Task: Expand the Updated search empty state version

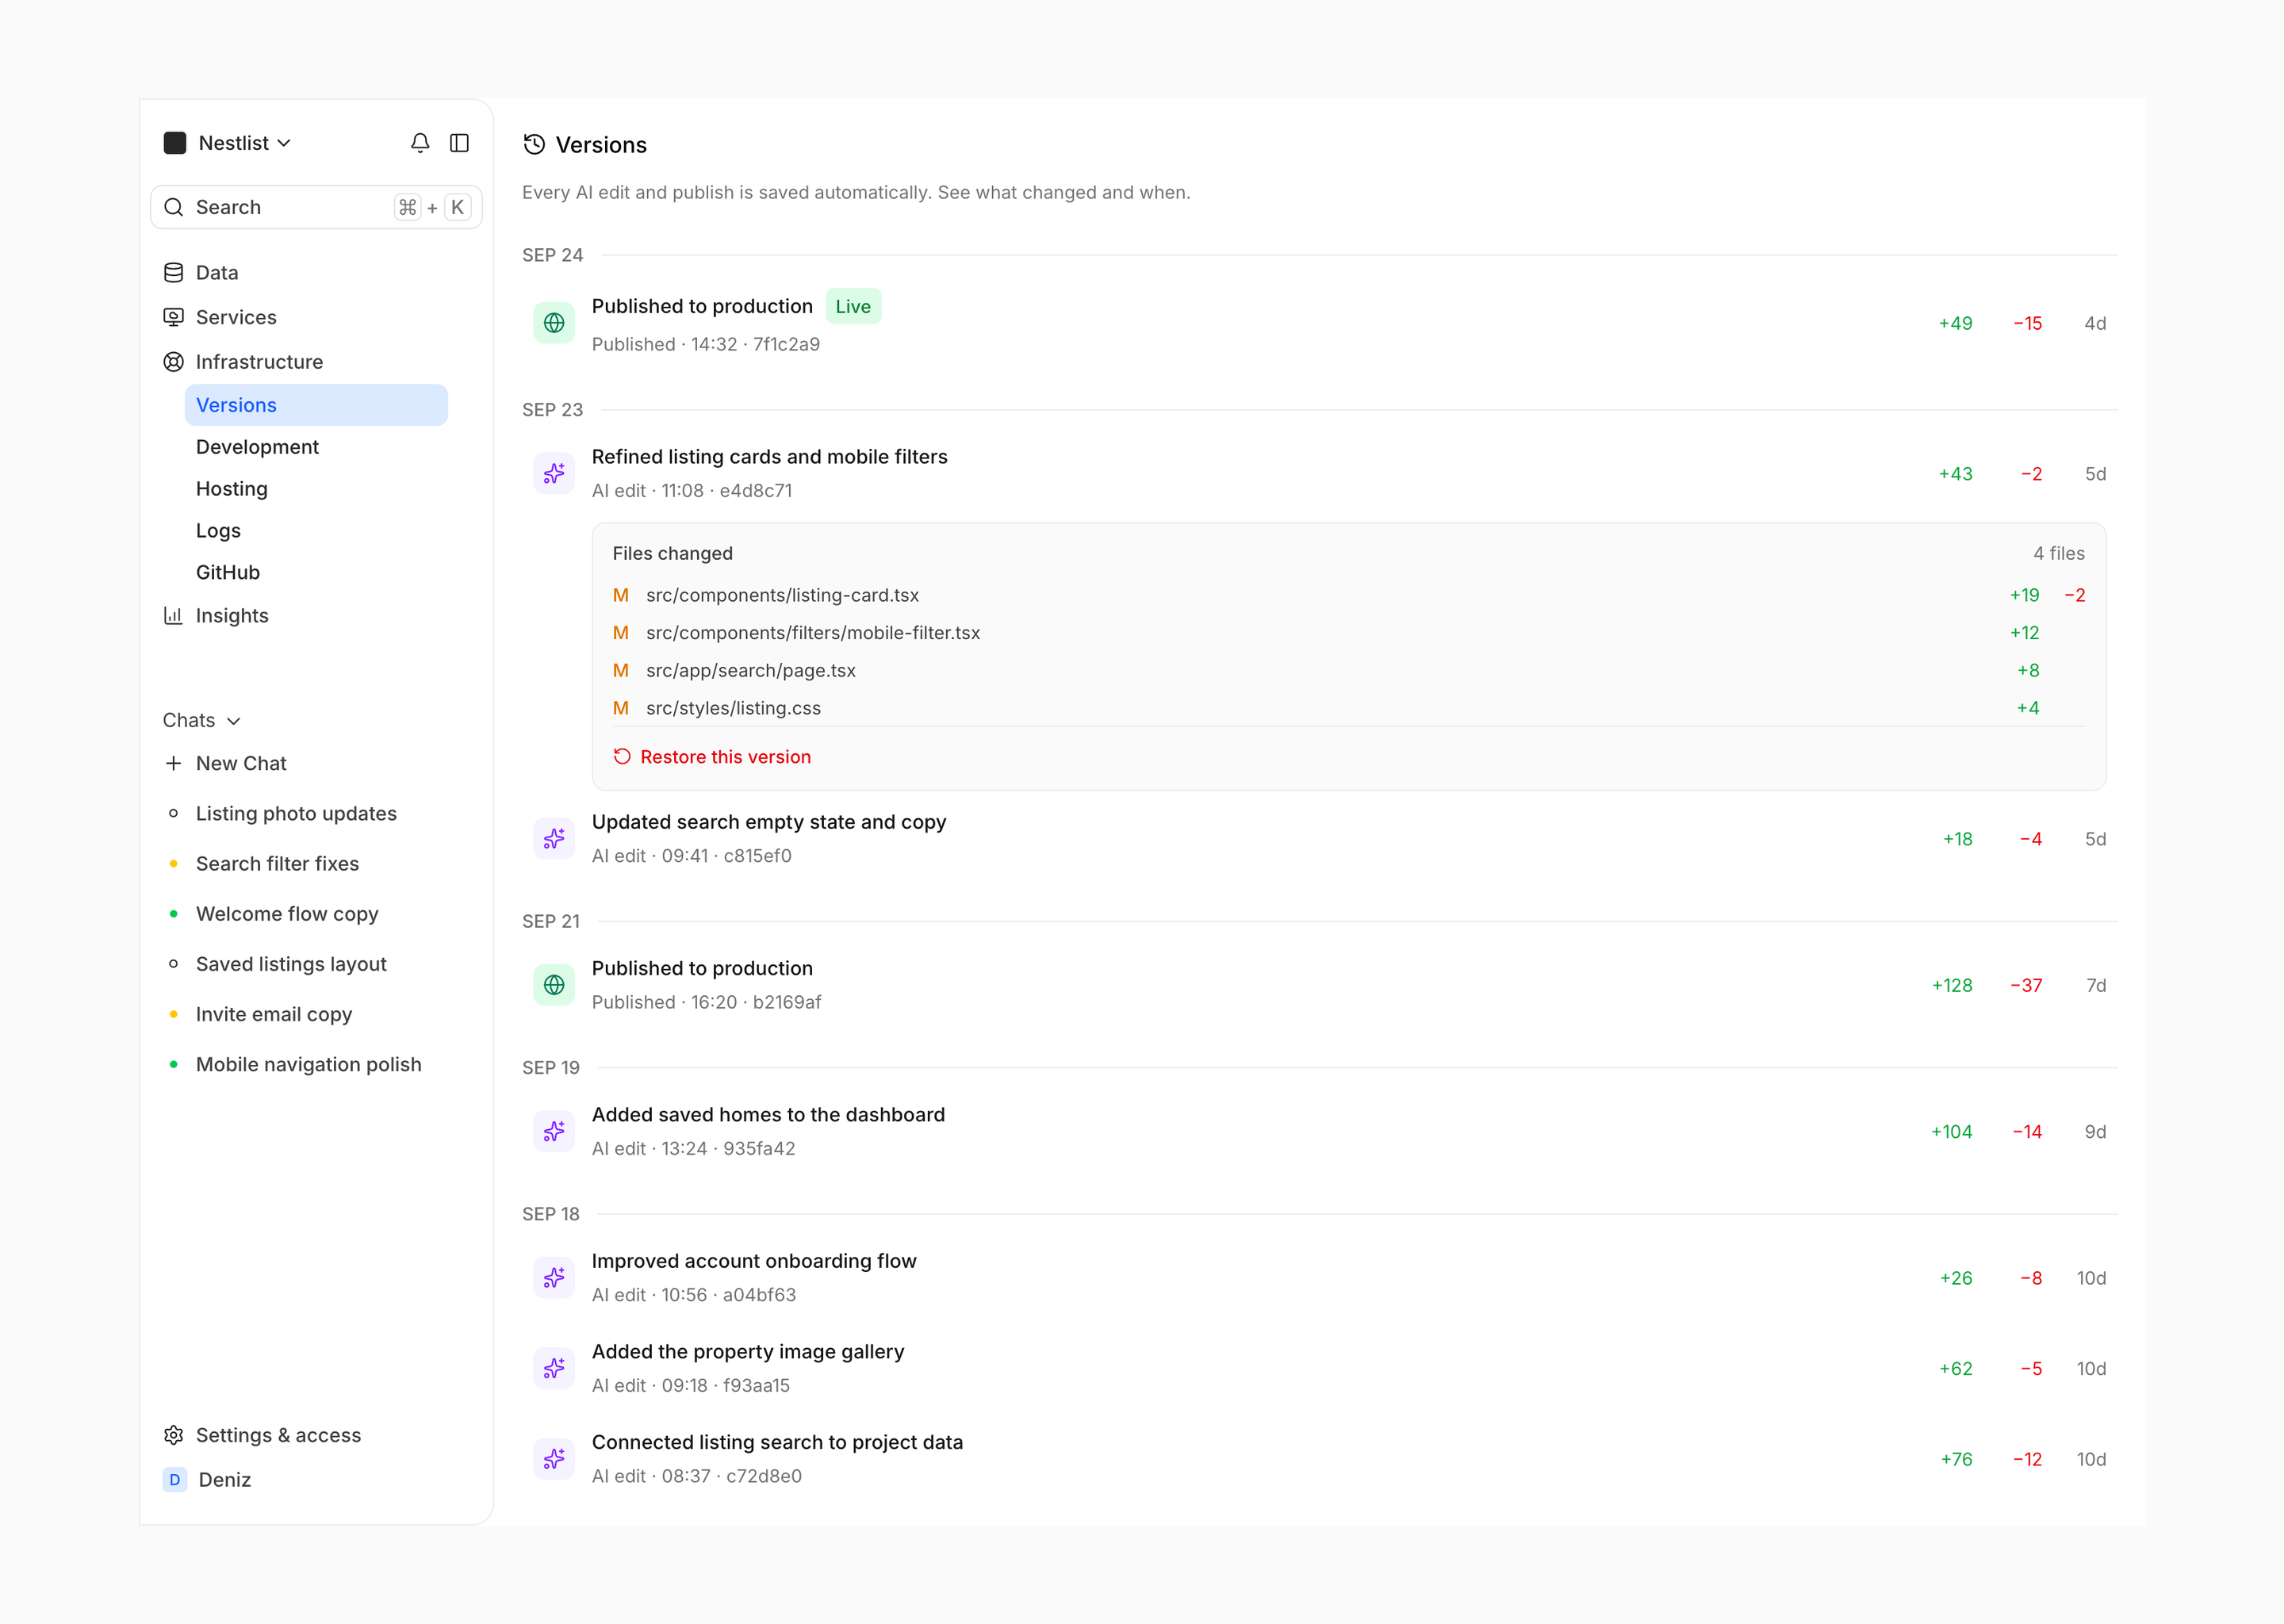Action: [1319, 838]
